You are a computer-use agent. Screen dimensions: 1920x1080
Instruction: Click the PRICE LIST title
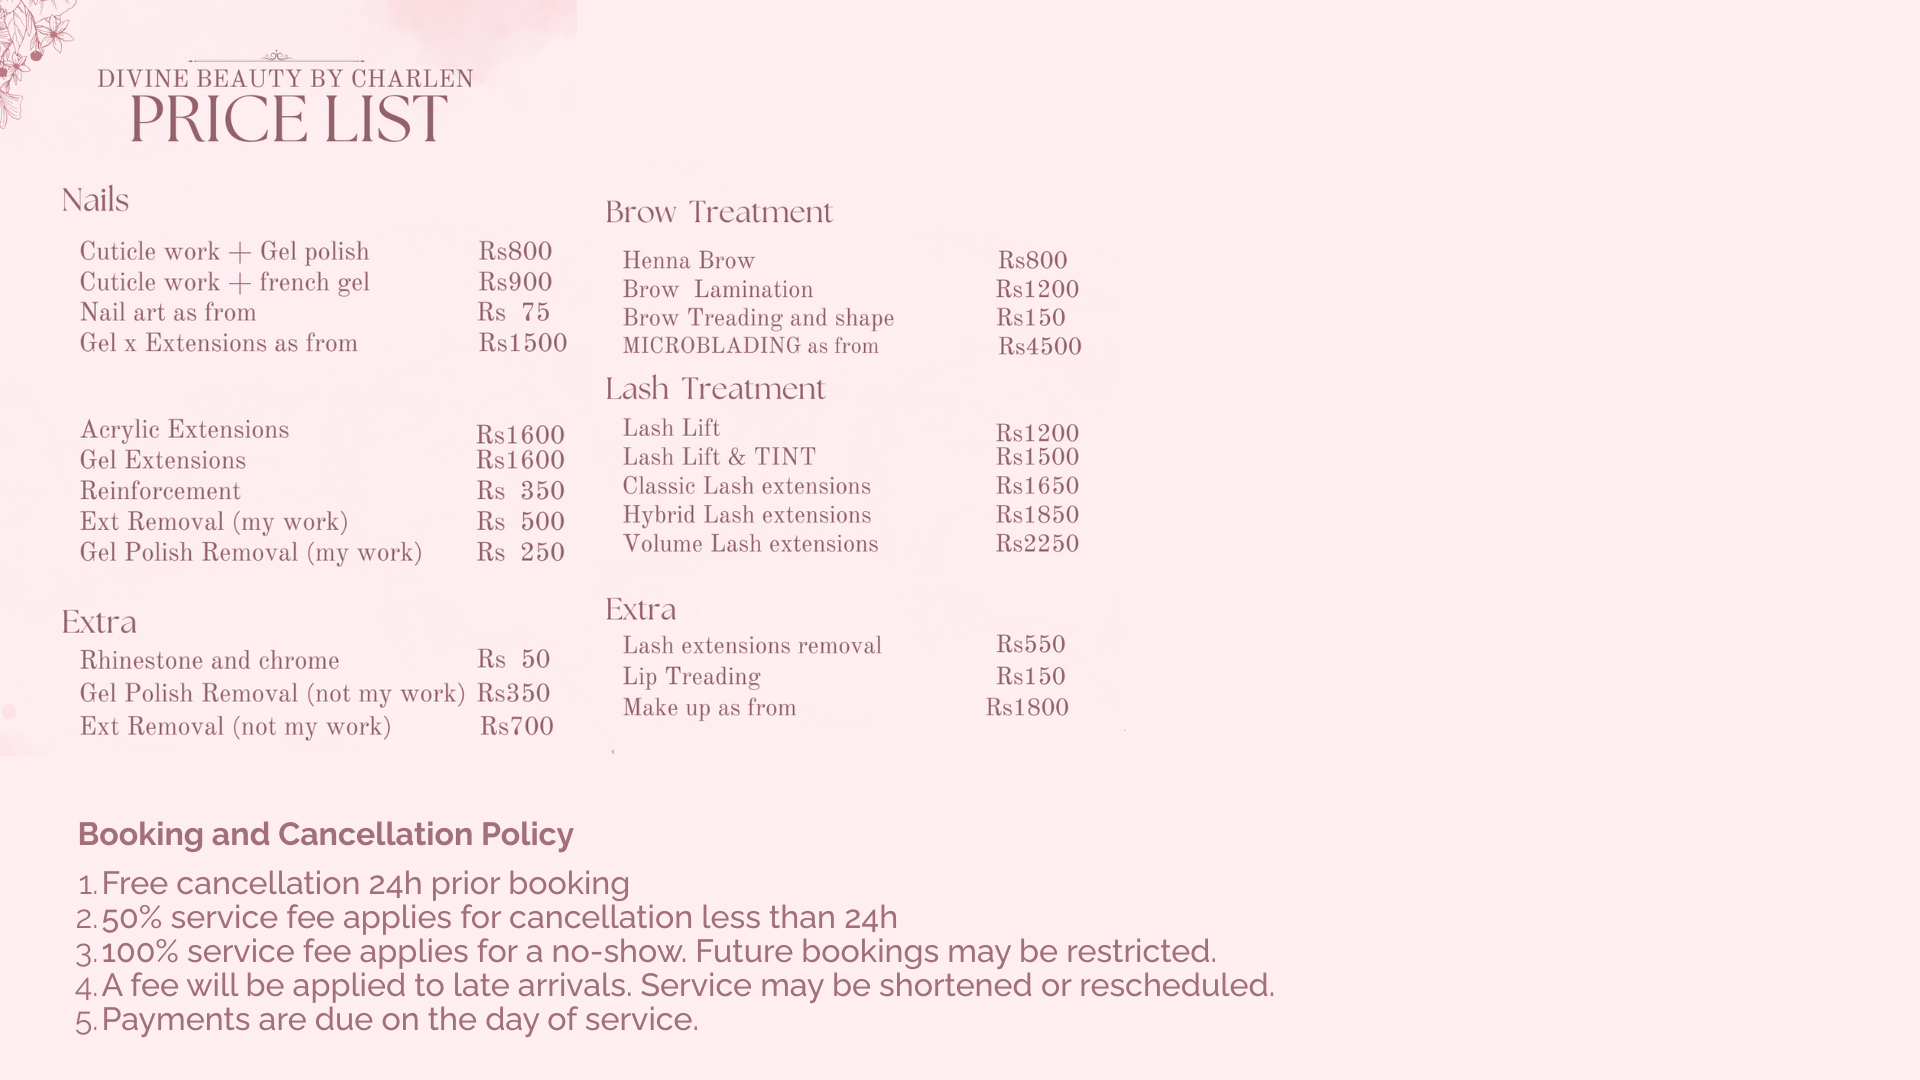(288, 120)
